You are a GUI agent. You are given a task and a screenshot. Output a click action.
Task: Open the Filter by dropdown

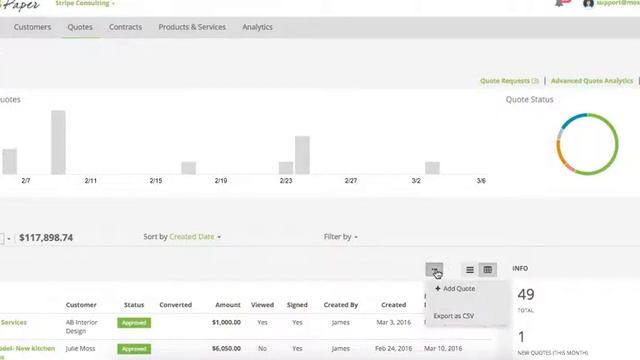click(341, 237)
